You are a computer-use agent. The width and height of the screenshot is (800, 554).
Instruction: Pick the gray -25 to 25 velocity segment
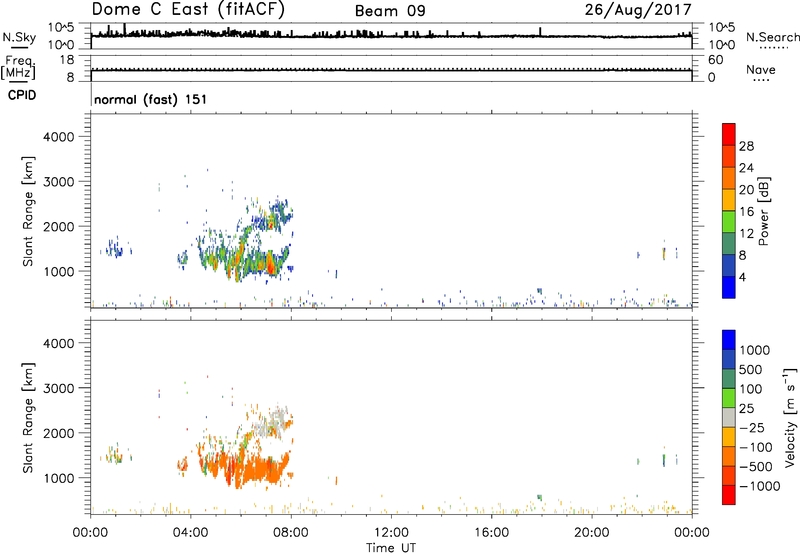[729, 417]
